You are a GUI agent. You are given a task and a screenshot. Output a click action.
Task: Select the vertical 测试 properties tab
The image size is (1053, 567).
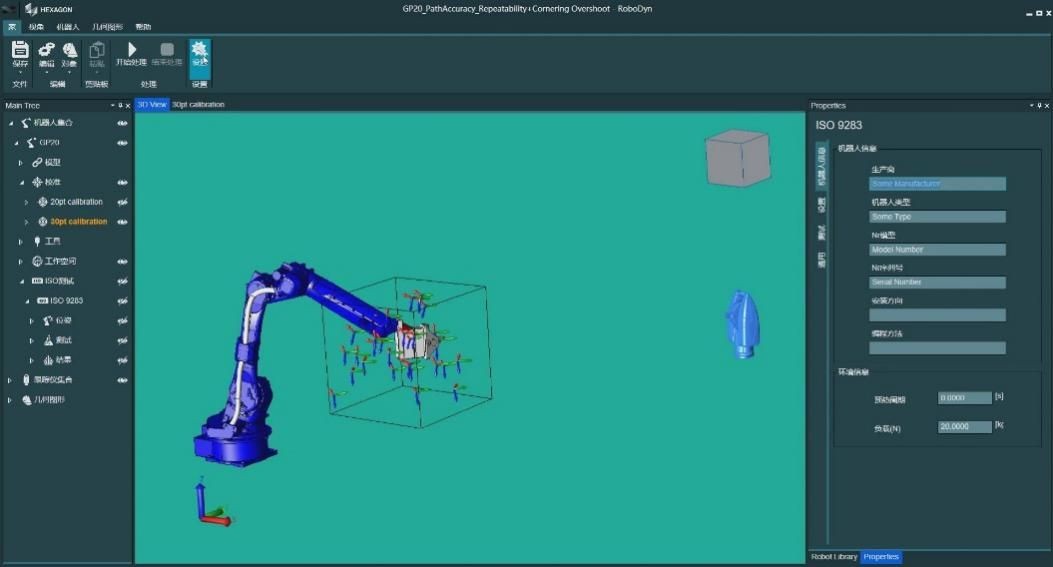[x=821, y=232]
